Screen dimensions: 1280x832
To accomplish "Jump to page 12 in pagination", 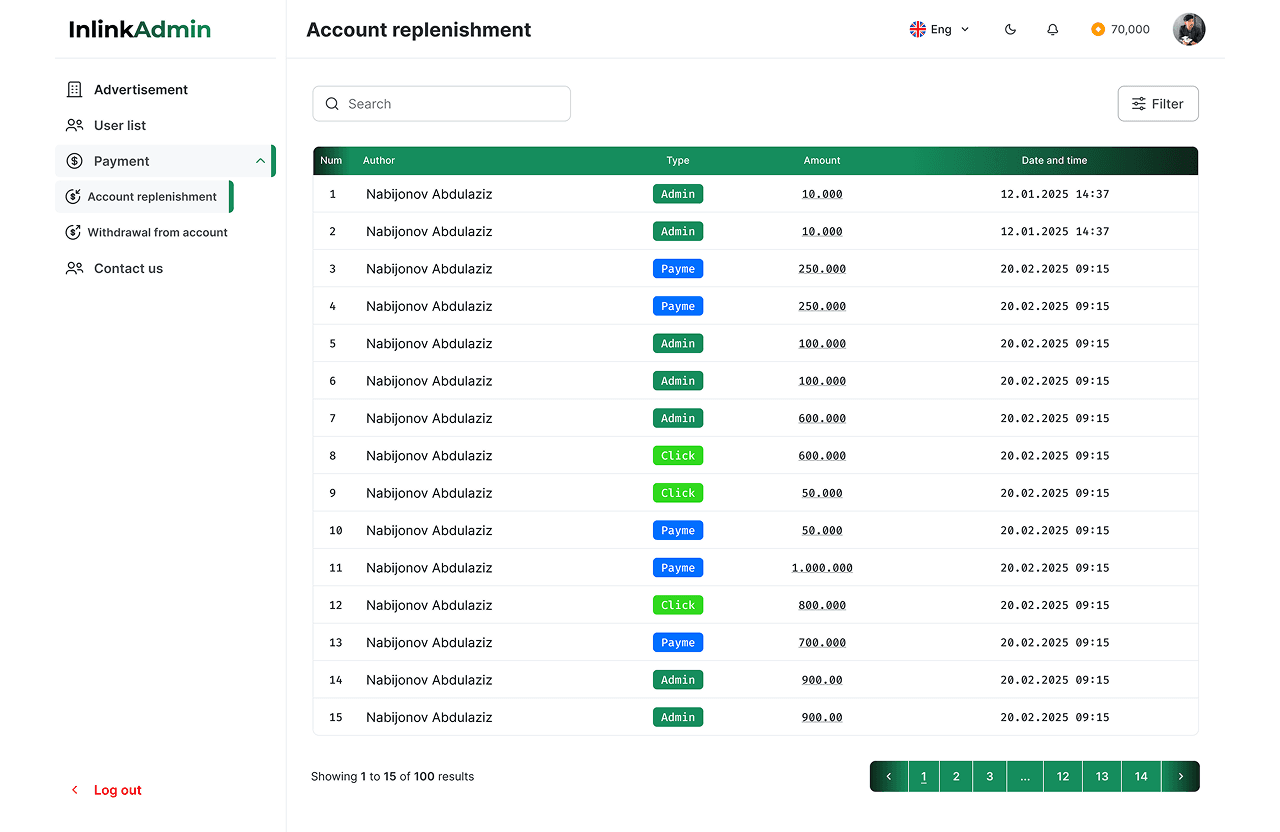I will pos(1062,777).
